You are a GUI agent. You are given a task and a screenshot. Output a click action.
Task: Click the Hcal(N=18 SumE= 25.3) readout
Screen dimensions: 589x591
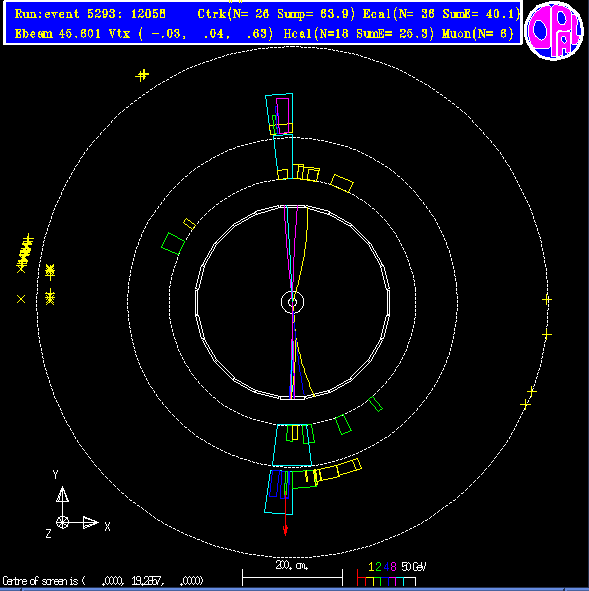(x=358, y=34)
